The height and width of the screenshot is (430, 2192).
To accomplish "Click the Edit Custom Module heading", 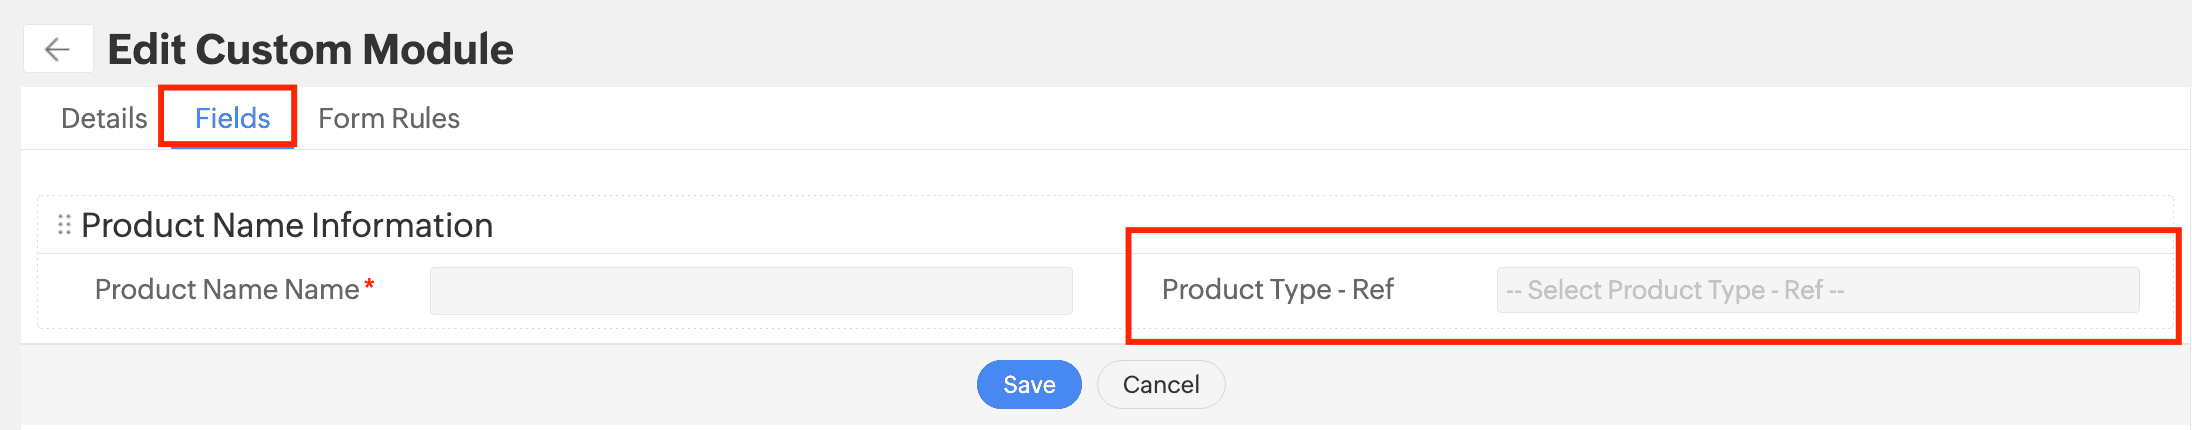I will click(x=310, y=49).
